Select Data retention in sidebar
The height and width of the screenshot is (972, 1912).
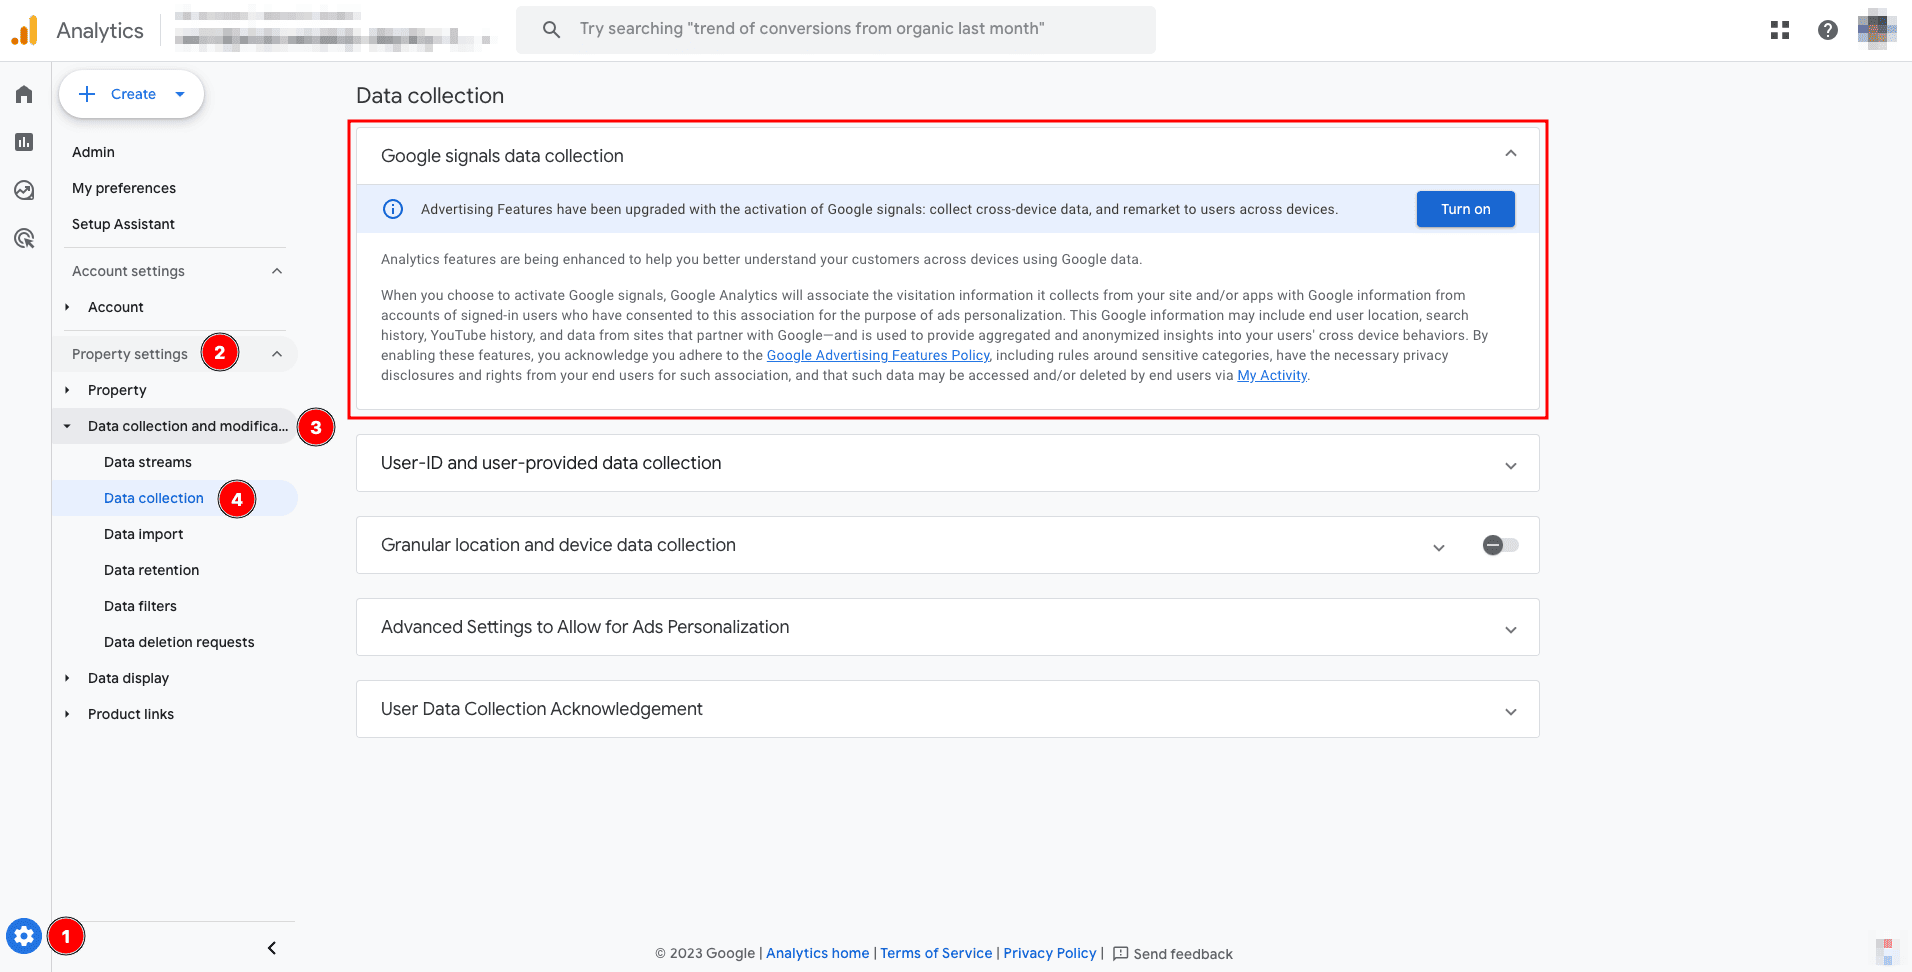[x=151, y=570]
